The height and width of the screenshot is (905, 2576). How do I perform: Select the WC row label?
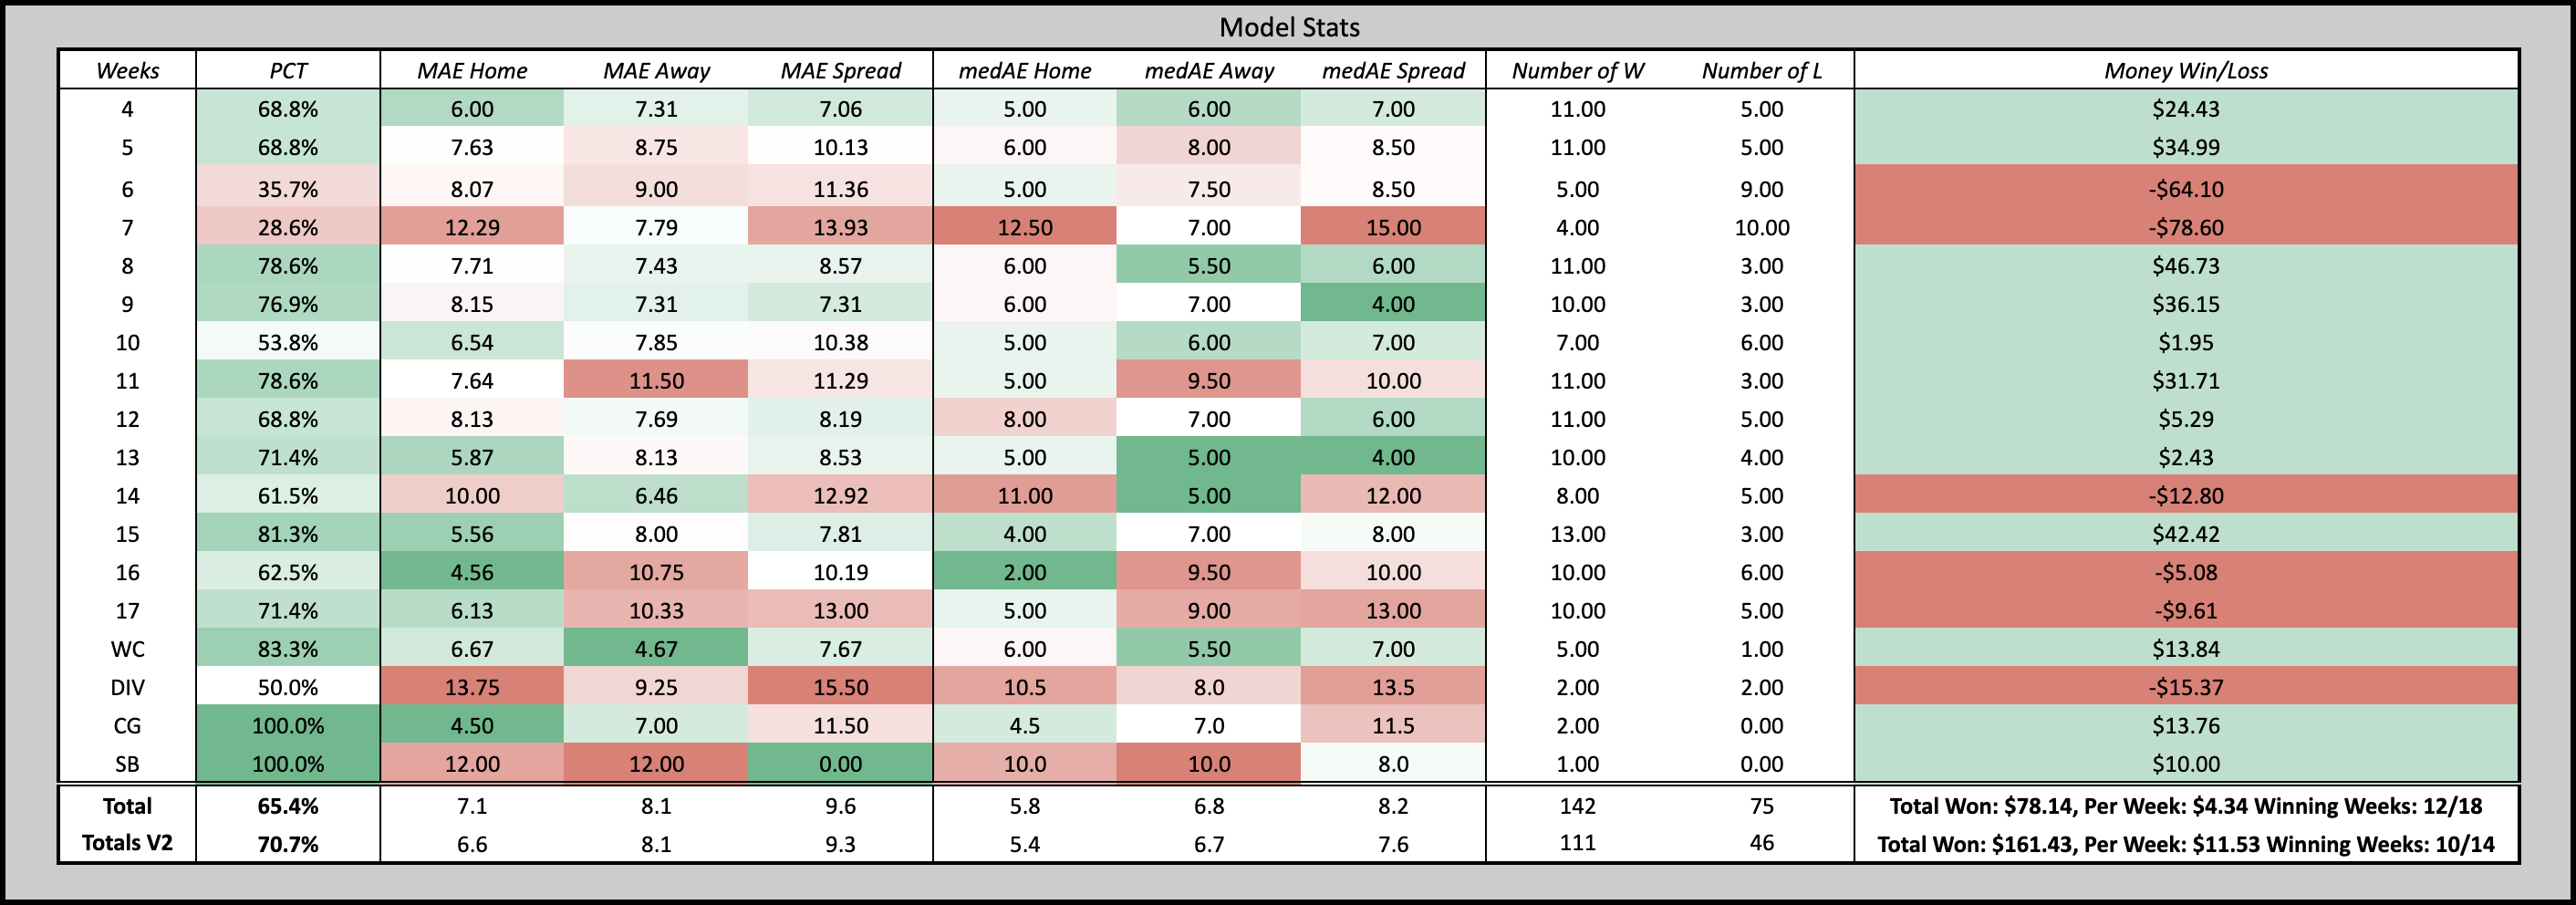127,650
